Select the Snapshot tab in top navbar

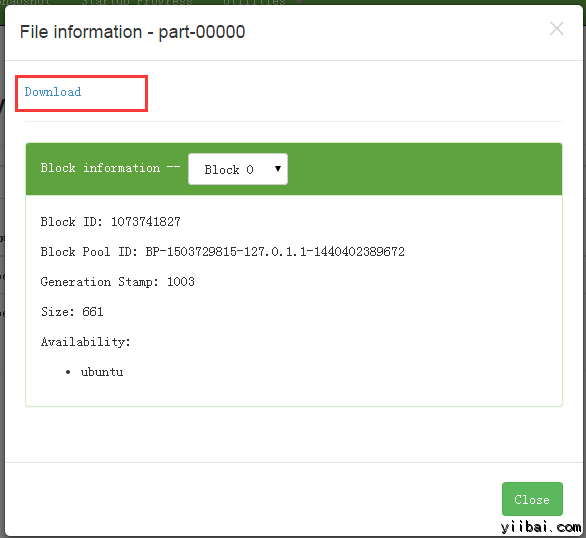tap(23, 2)
